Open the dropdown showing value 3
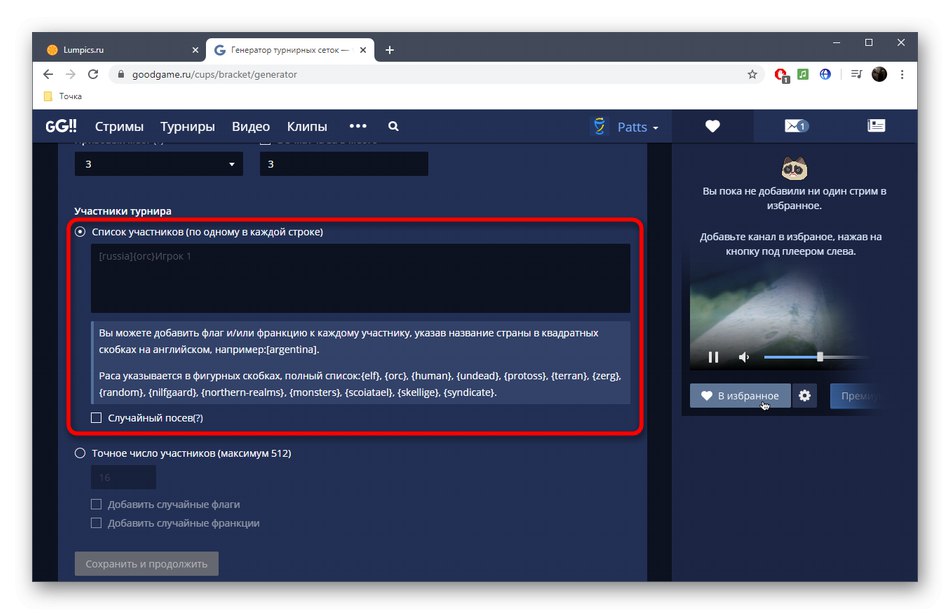Image resolution: width=950 pixels, height=614 pixels. (x=159, y=164)
